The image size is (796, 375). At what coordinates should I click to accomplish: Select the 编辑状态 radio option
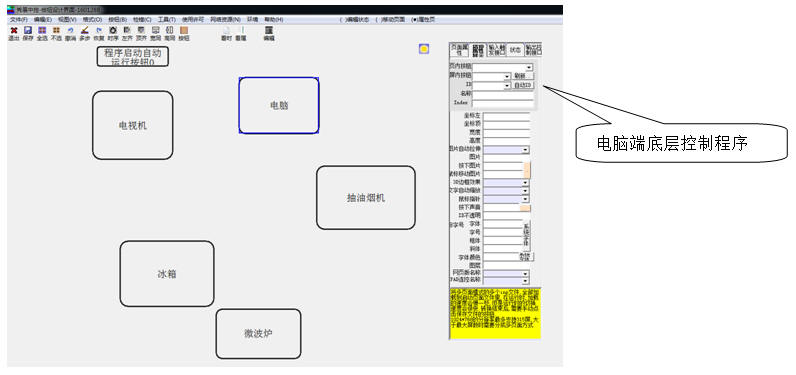click(x=356, y=20)
